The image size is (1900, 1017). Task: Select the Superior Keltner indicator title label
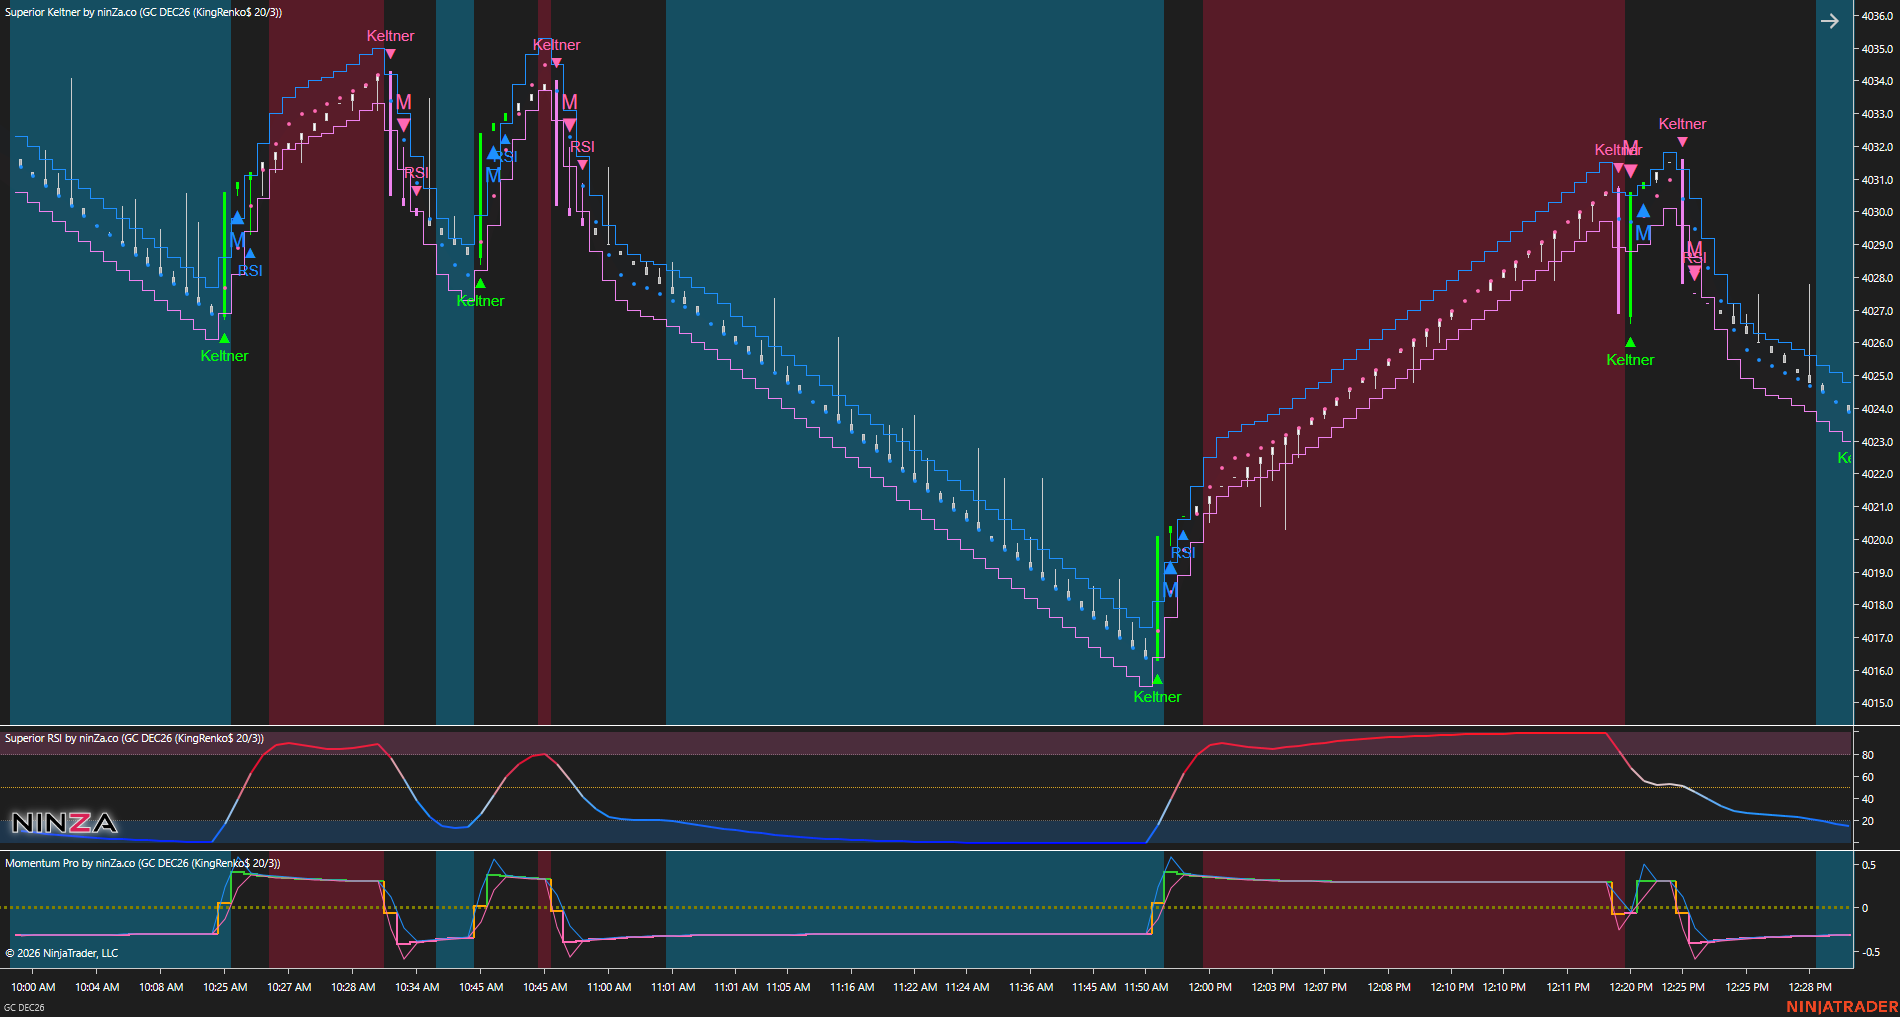pyautogui.click(x=144, y=12)
